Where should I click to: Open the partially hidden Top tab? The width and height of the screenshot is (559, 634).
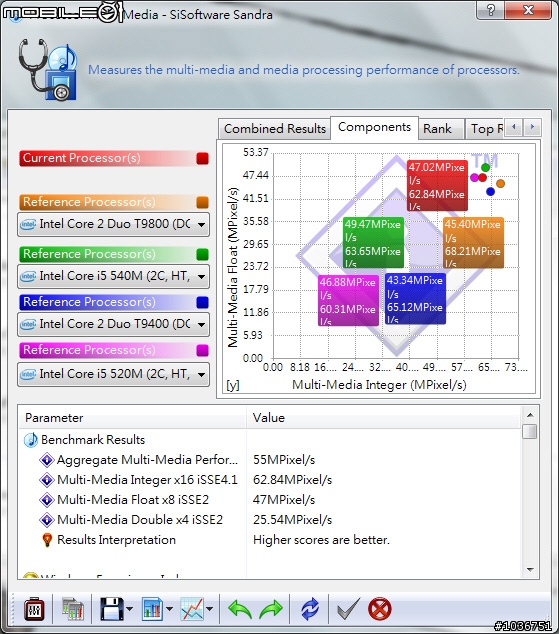(x=485, y=129)
